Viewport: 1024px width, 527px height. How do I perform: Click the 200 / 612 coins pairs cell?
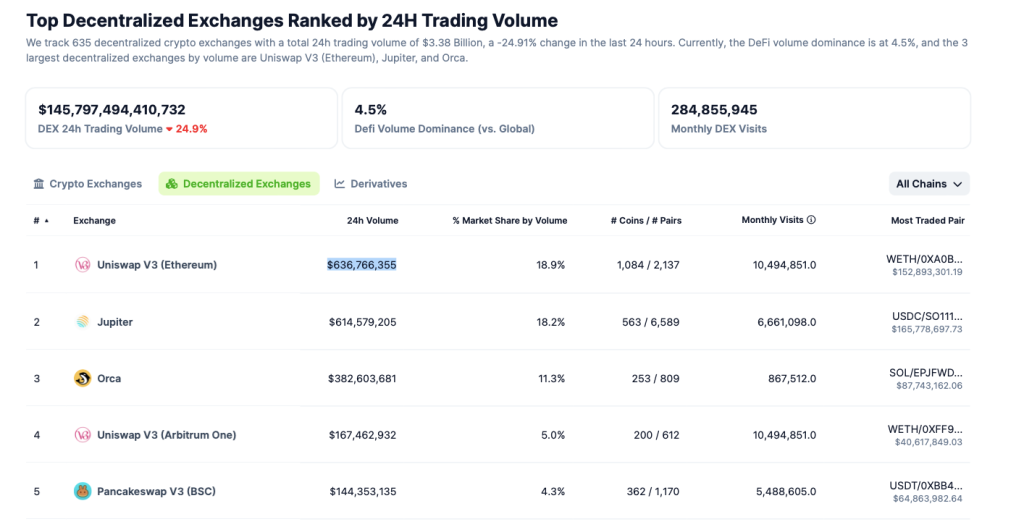click(x=656, y=435)
